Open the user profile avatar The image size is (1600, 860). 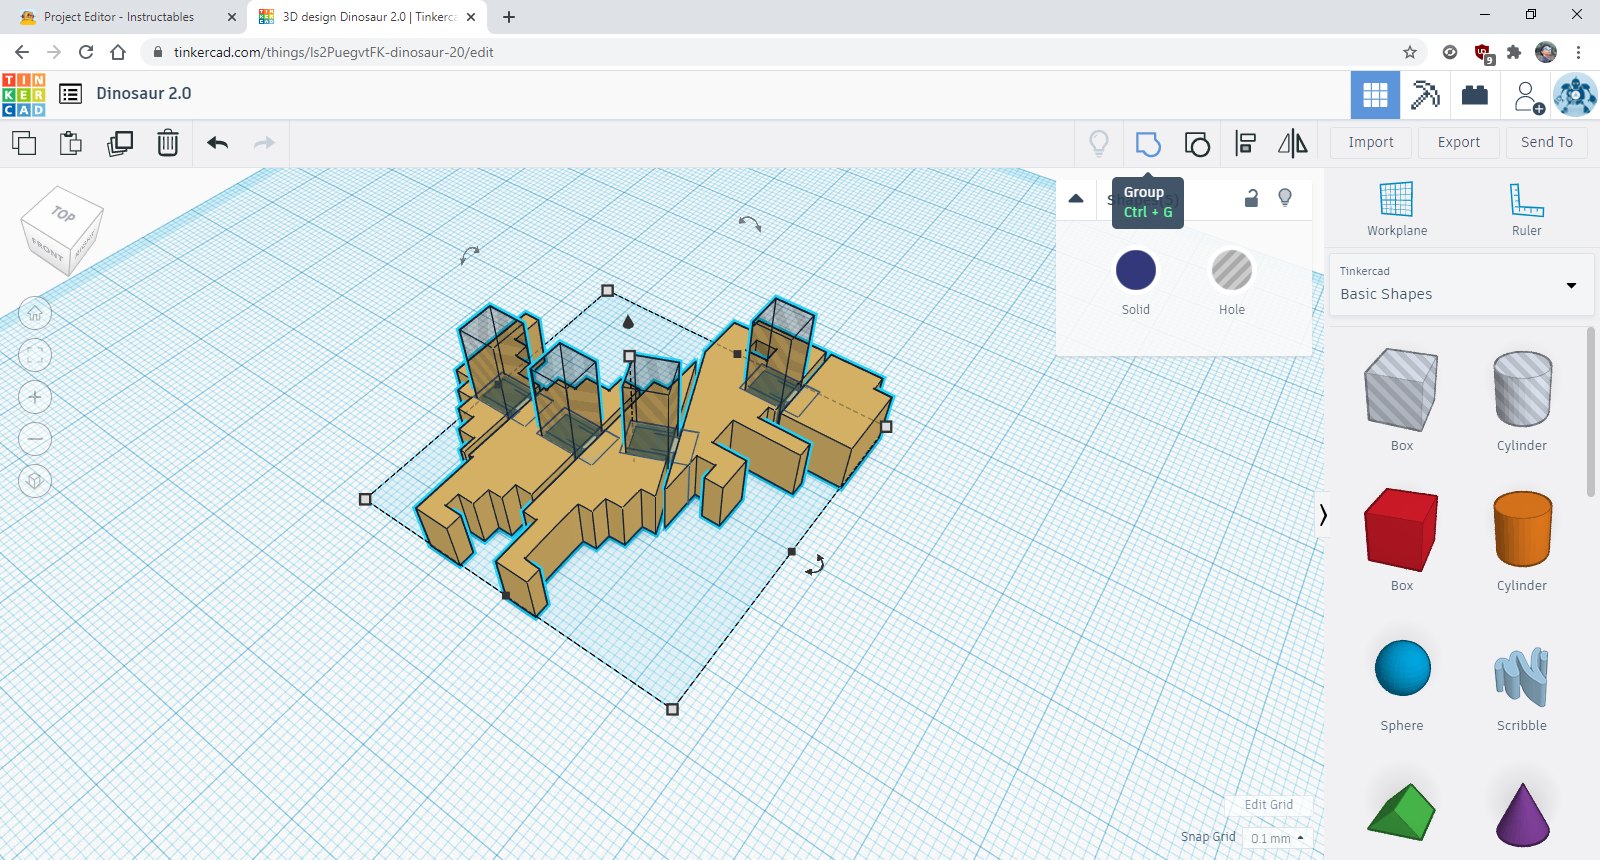[1575, 95]
